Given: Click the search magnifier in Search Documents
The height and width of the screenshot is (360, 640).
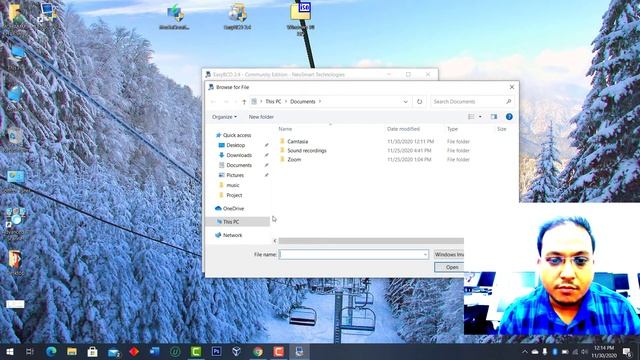Looking at the screenshot, I should tap(509, 102).
